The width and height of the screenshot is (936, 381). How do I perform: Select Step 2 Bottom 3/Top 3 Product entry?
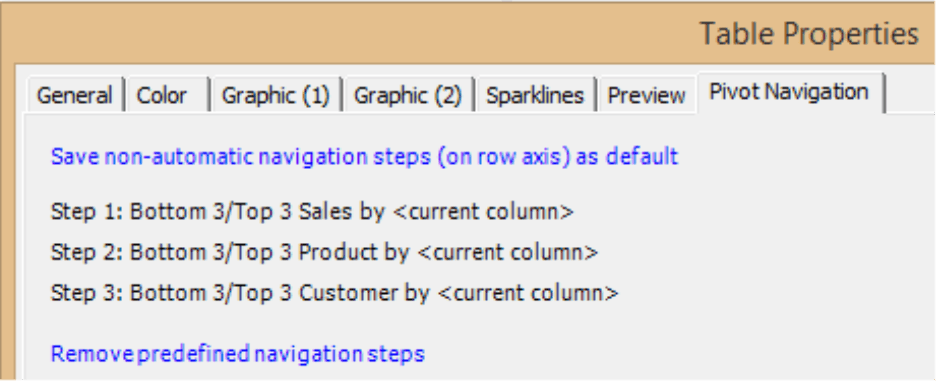(x=324, y=253)
